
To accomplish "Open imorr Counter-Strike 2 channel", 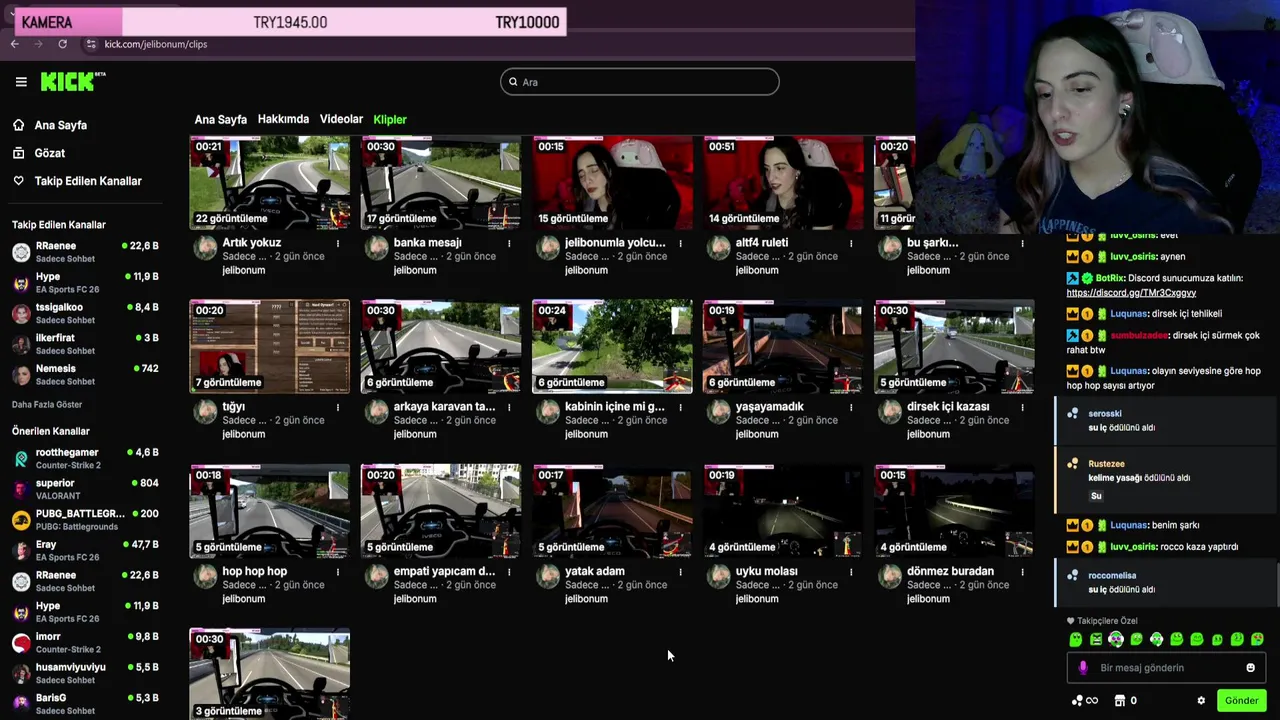I will (x=85, y=642).
